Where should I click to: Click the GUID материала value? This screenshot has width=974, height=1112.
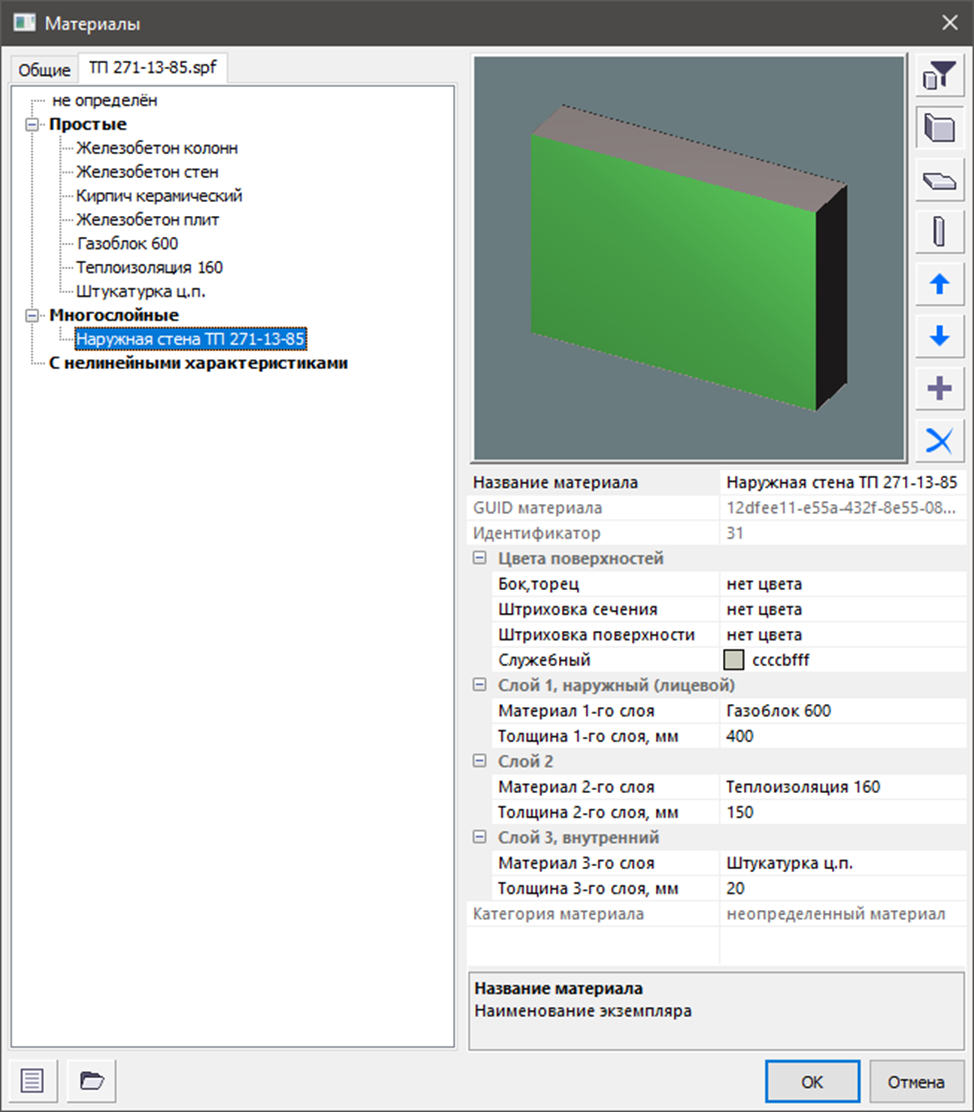click(842, 508)
